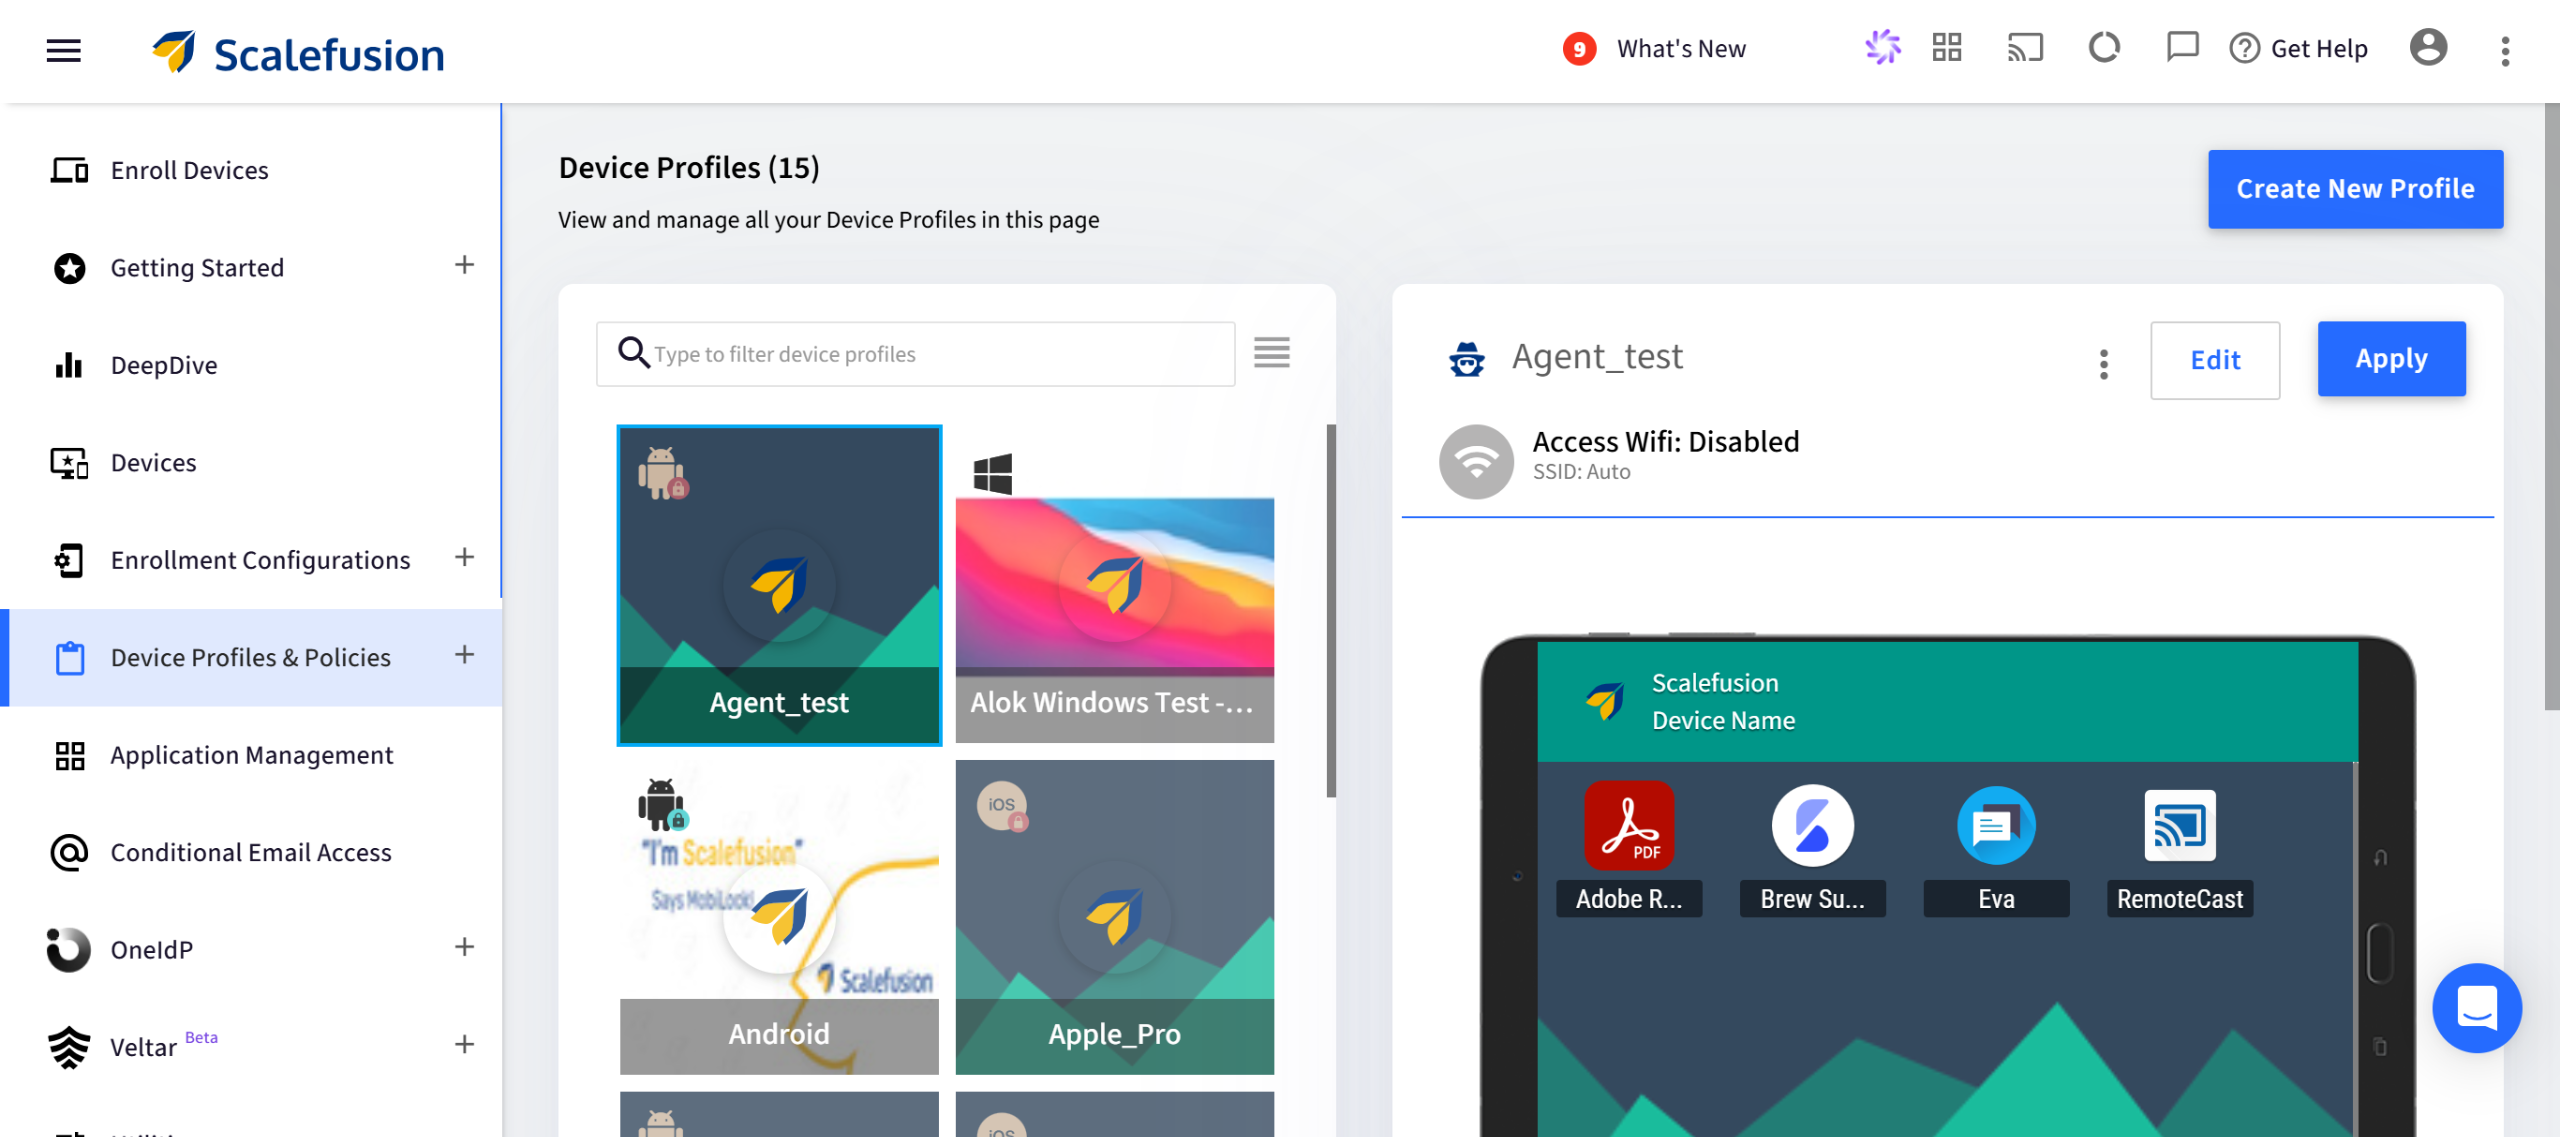Screen dimensions: 2560x1137
Task: Switch profiles to list view icon
Action: [x=1271, y=352]
